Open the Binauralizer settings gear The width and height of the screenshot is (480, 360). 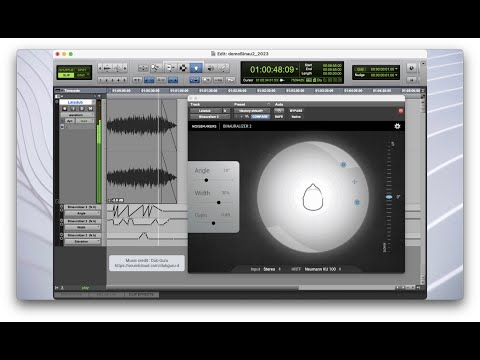point(397,126)
